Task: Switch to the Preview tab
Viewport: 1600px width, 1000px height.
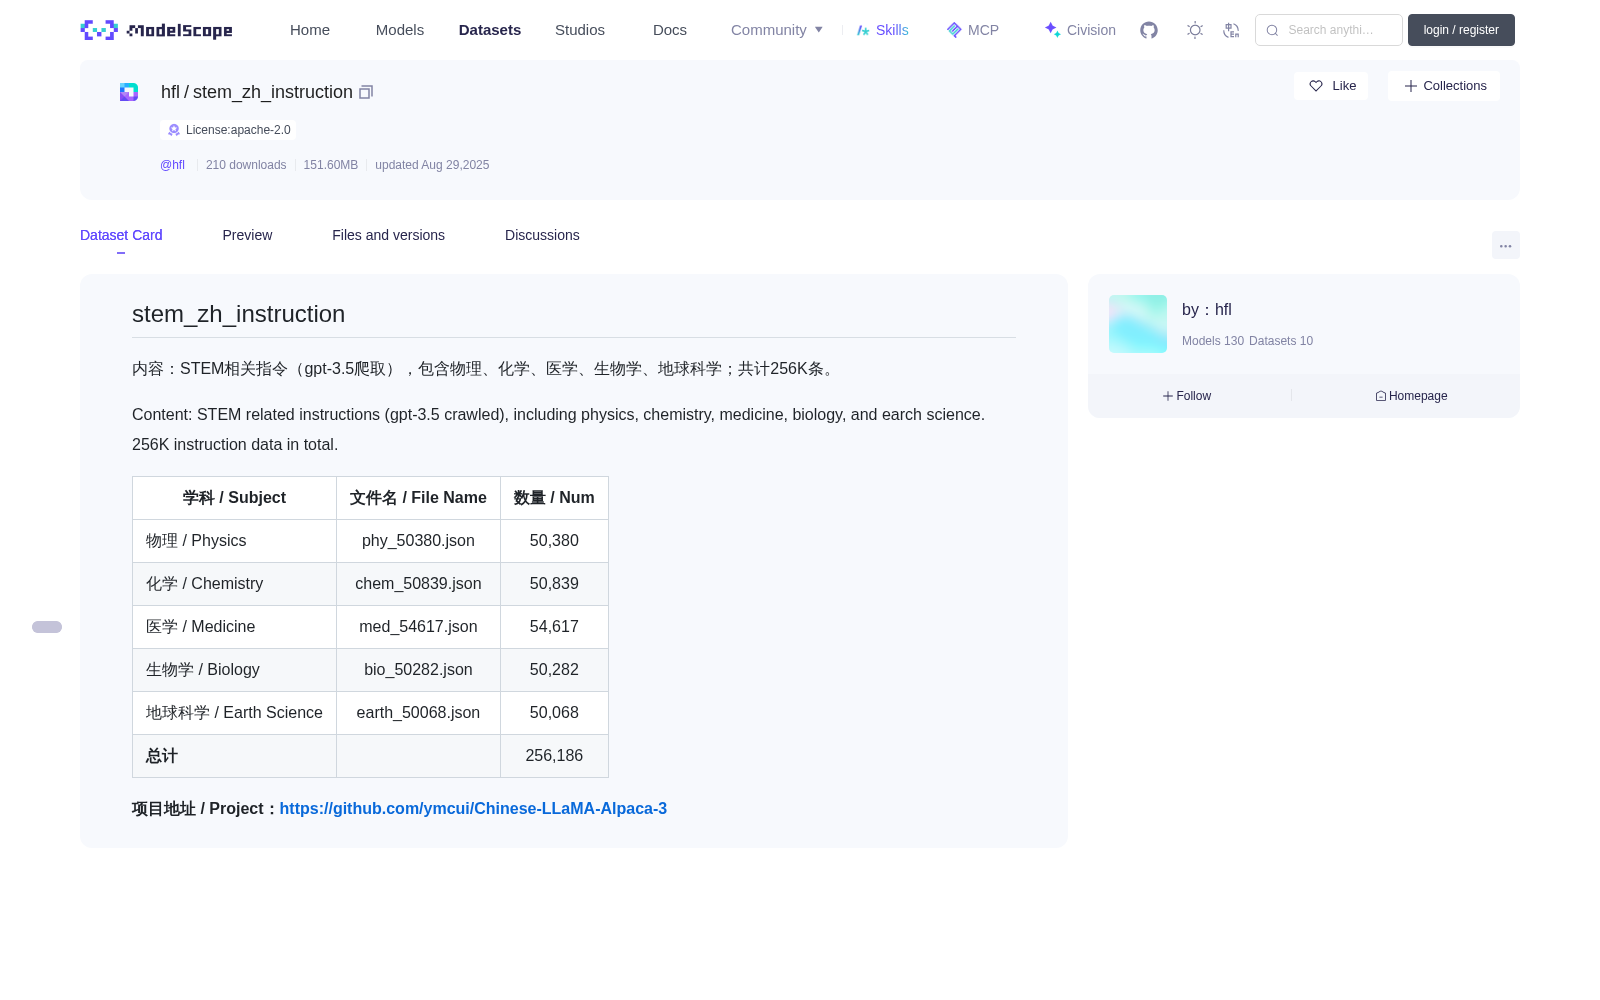Action: 247,235
